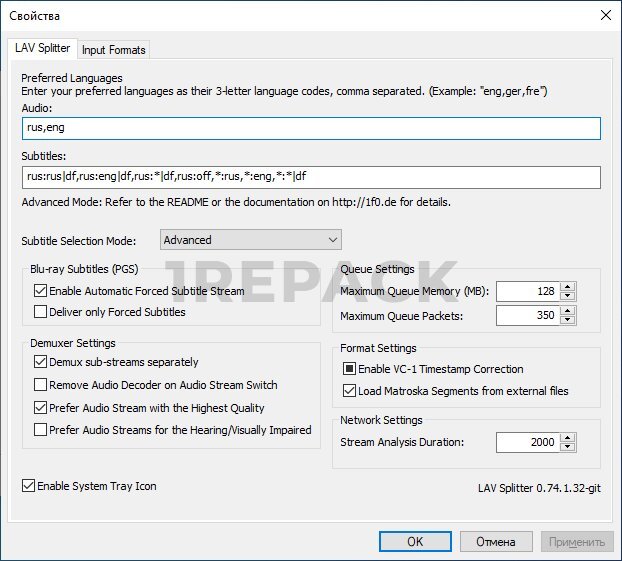Image resolution: width=622 pixels, height=561 pixels.
Task: Increase Stream Analysis Duration with up arrow
Action: (568, 437)
